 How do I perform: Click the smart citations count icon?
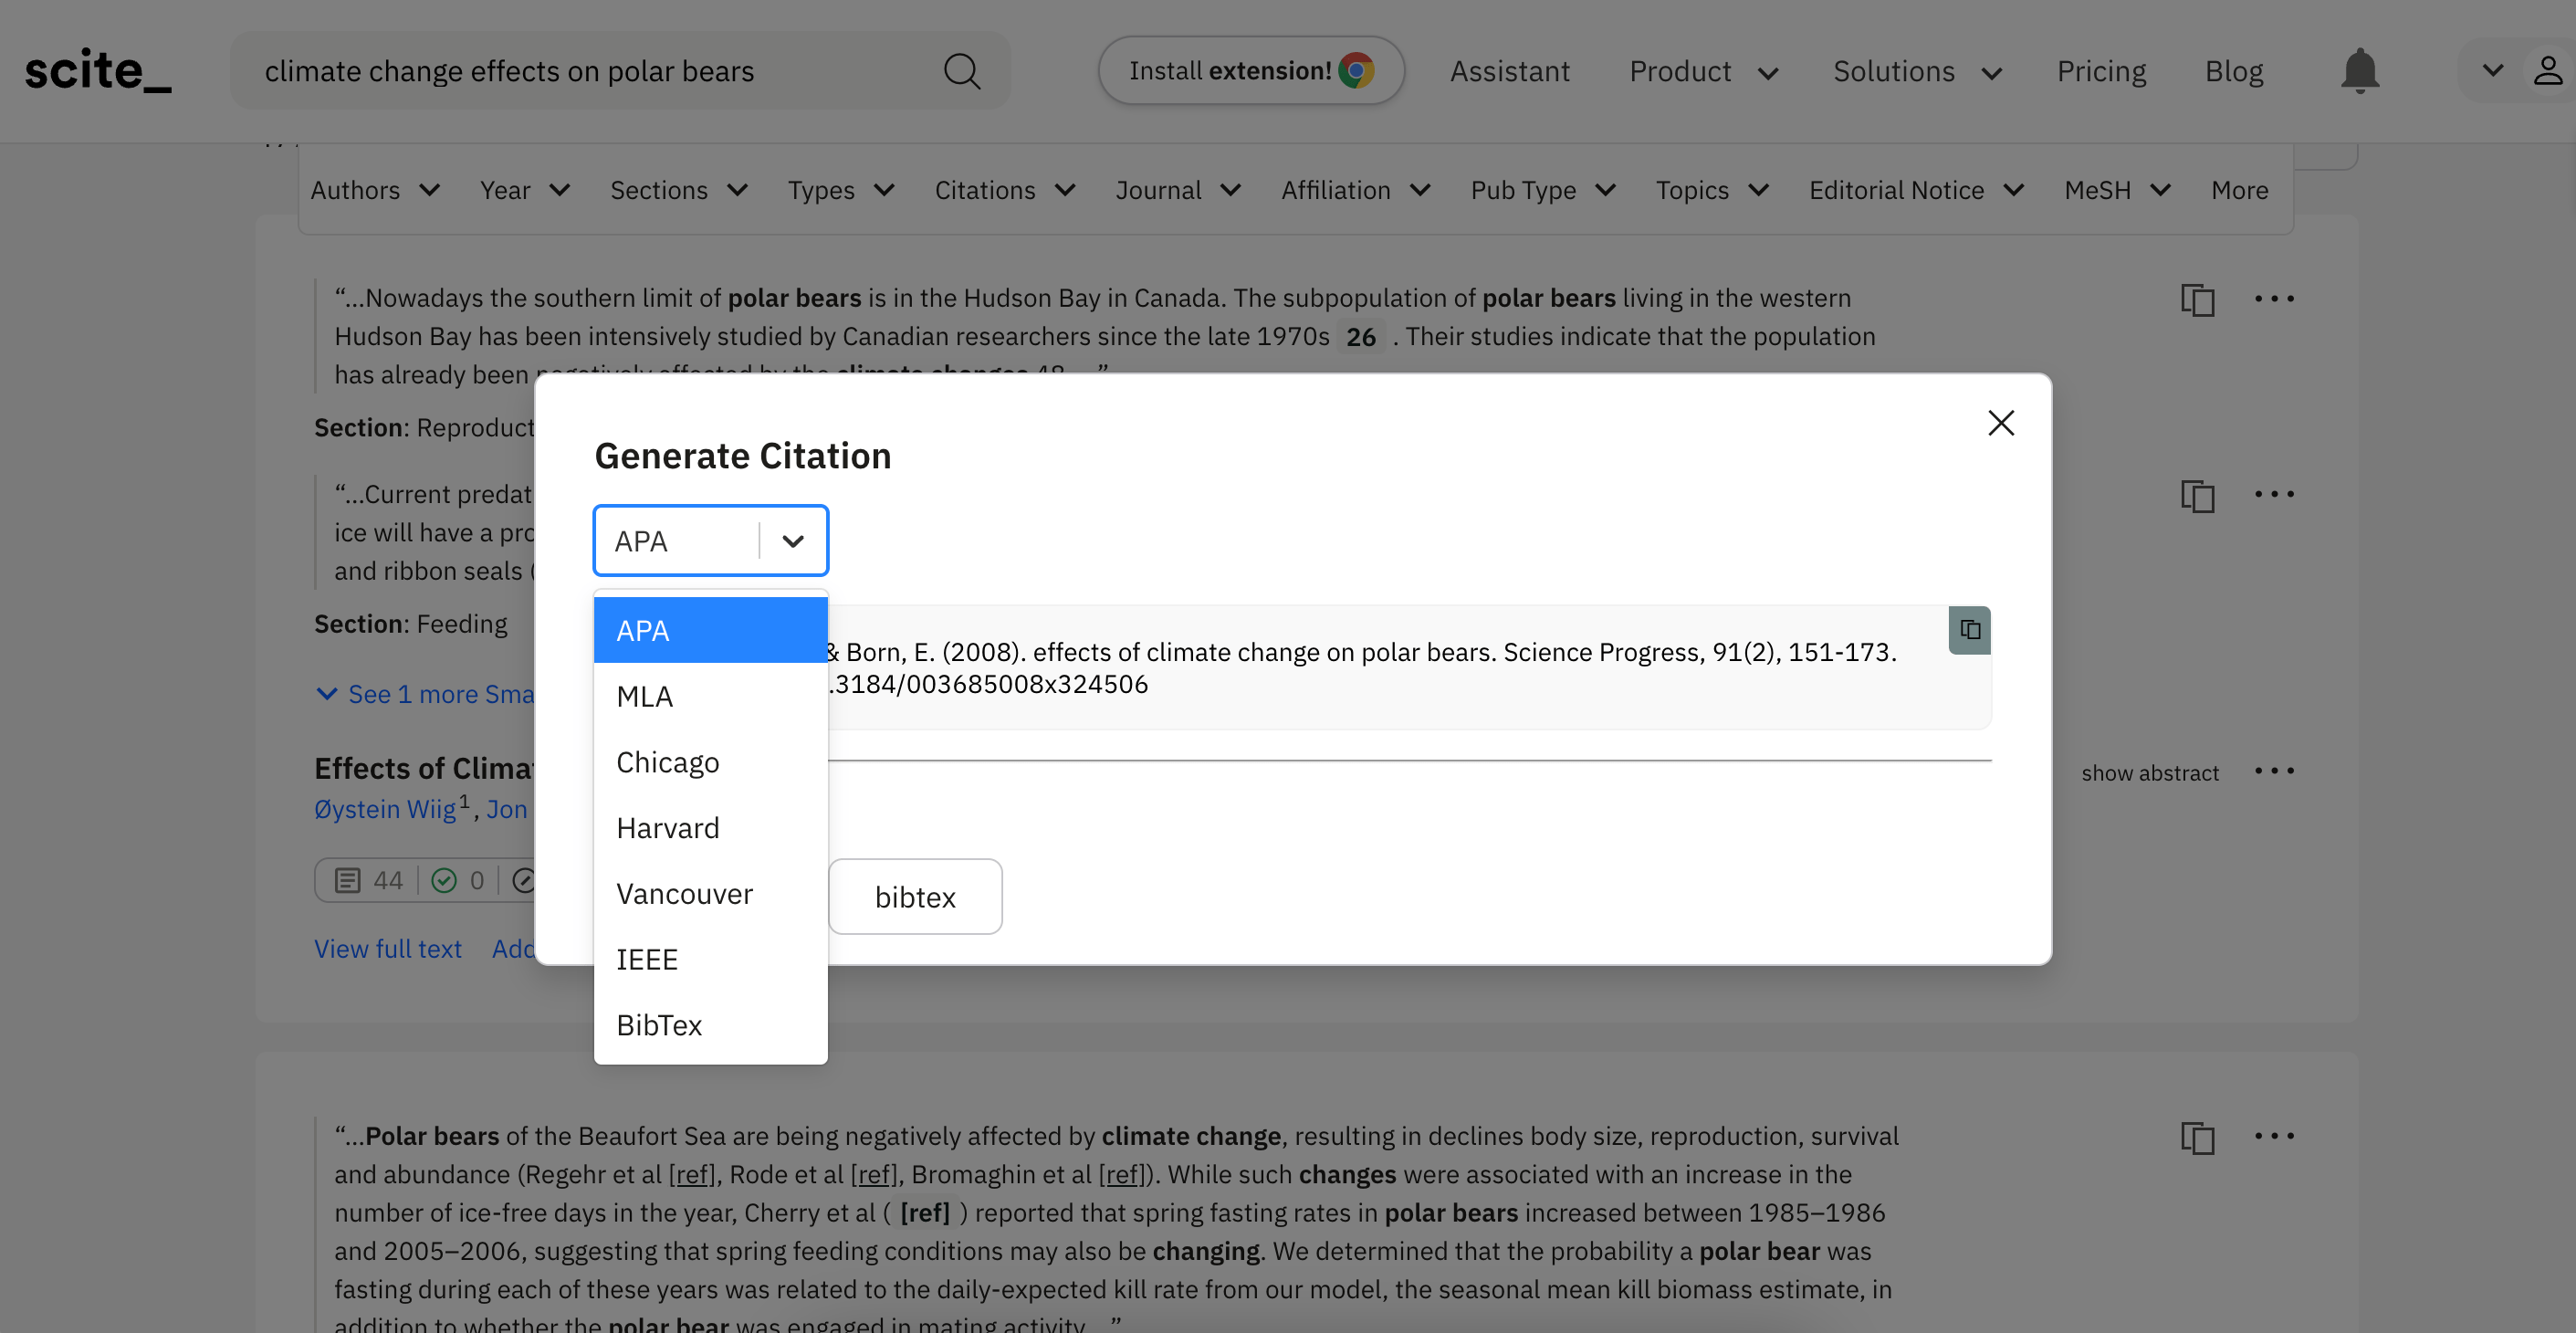point(347,880)
